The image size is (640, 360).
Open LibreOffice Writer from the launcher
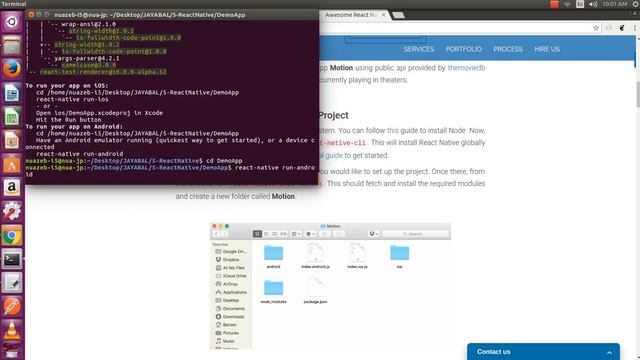point(12,93)
